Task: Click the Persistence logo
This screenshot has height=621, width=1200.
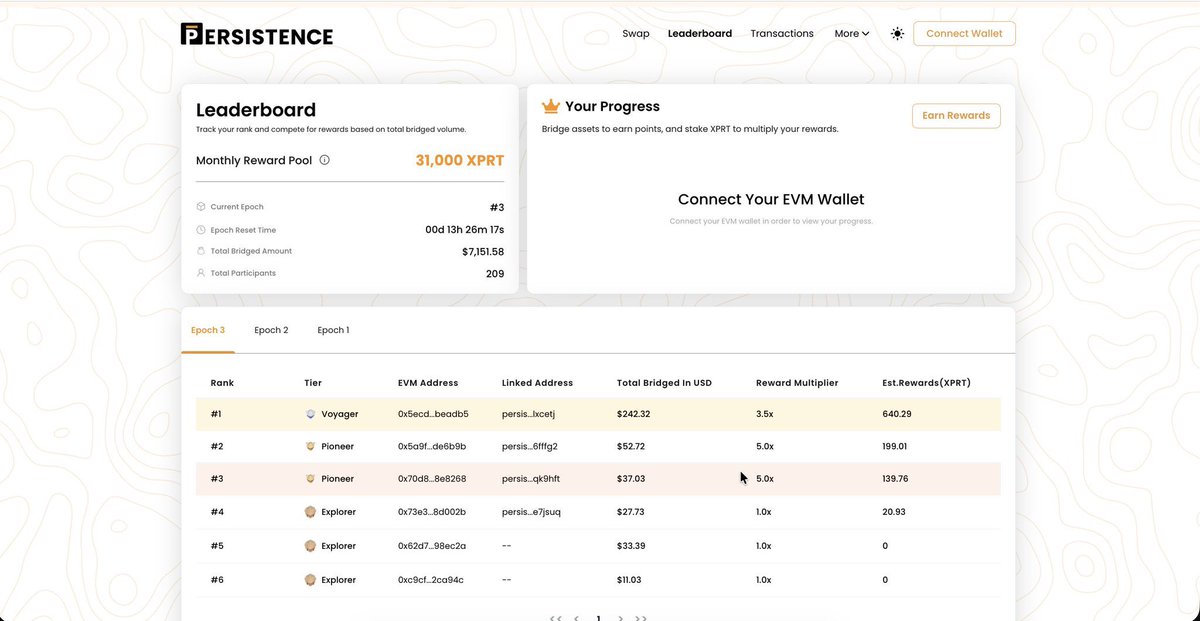Action: click(257, 34)
